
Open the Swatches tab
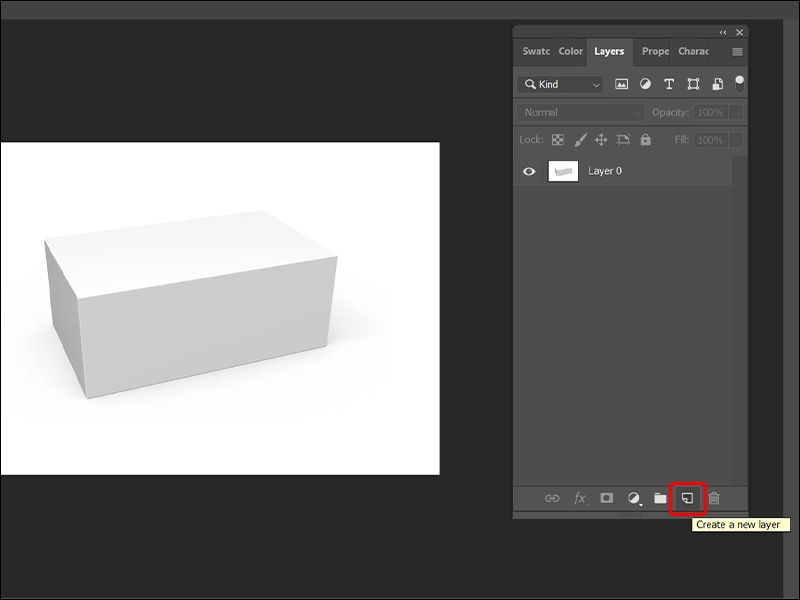click(x=535, y=51)
